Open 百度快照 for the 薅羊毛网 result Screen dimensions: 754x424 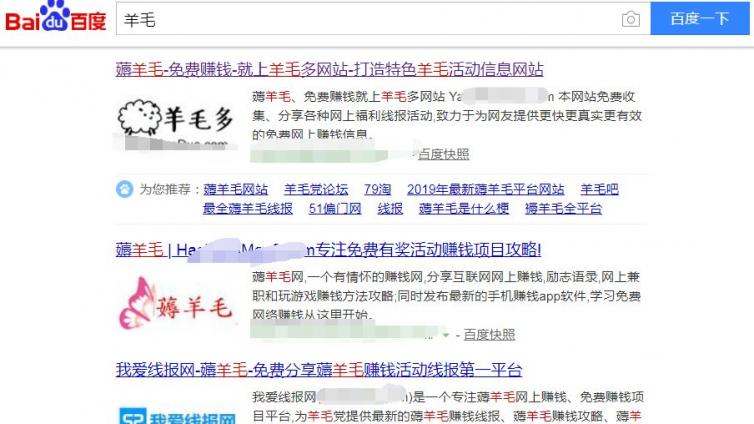[489, 335]
